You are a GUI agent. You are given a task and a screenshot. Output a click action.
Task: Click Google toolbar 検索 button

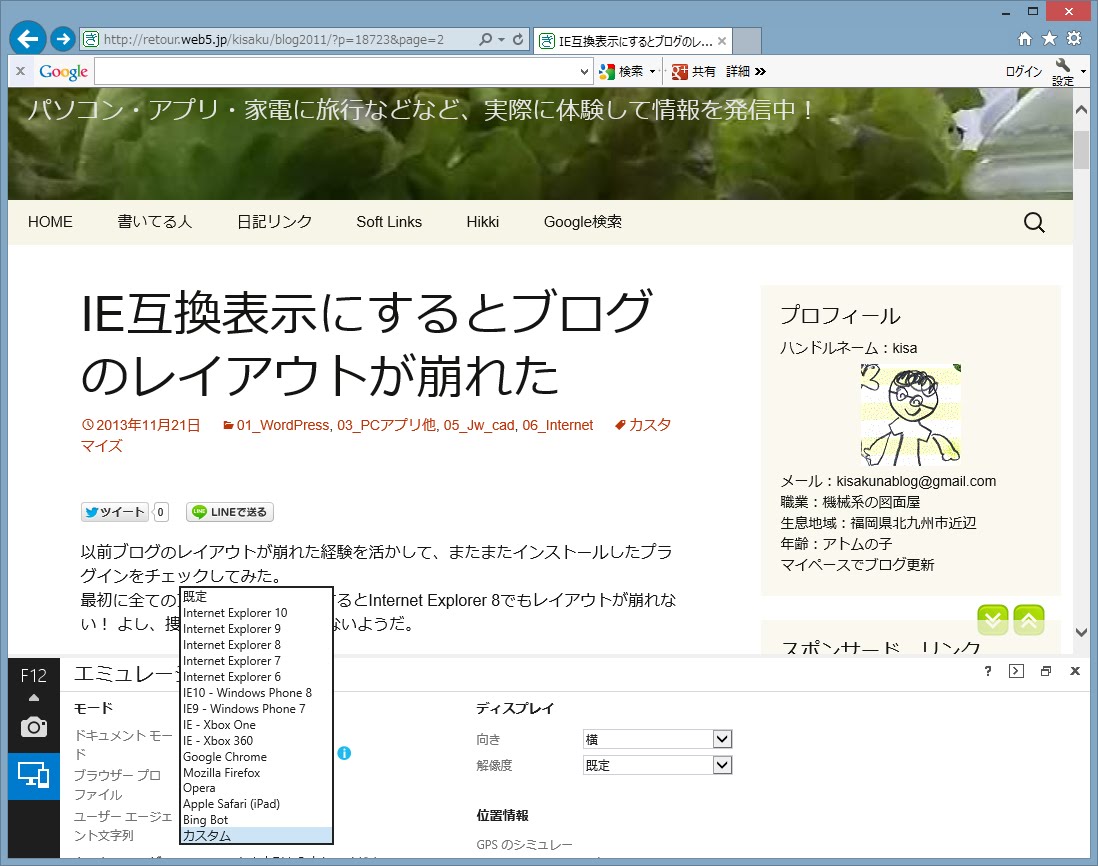coord(621,71)
